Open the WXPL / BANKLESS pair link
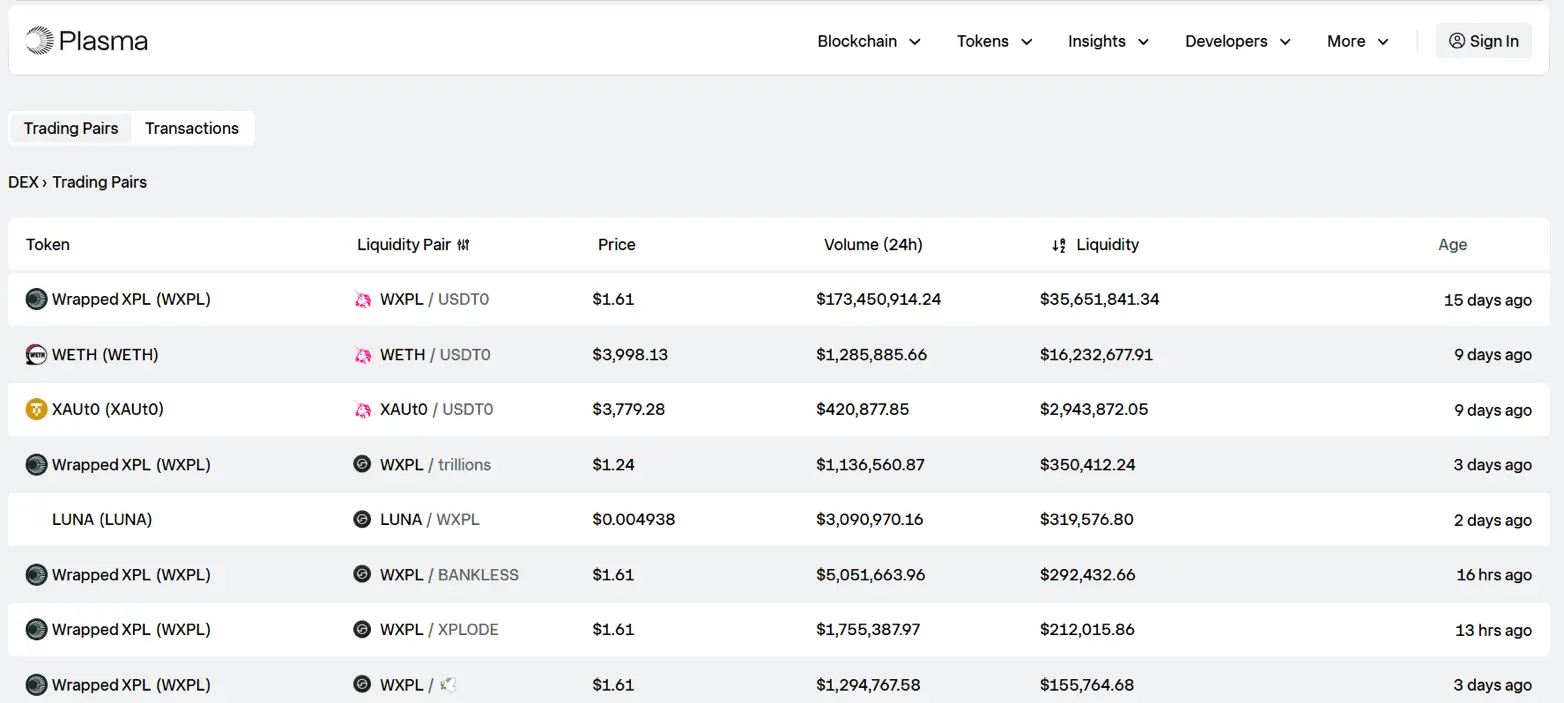The image size is (1564, 703). [x=449, y=574]
